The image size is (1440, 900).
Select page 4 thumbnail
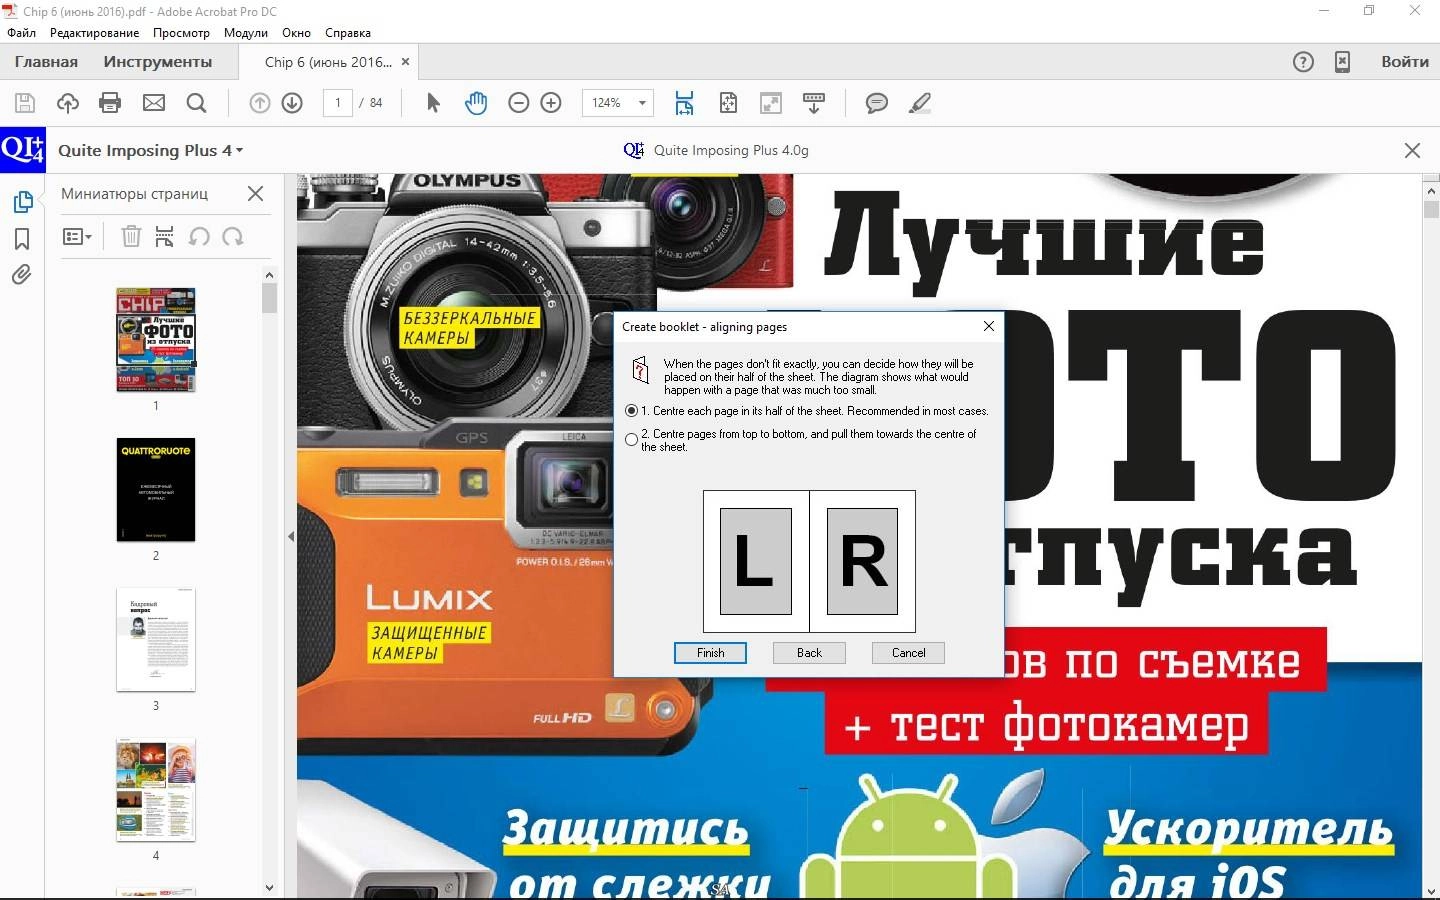(156, 790)
